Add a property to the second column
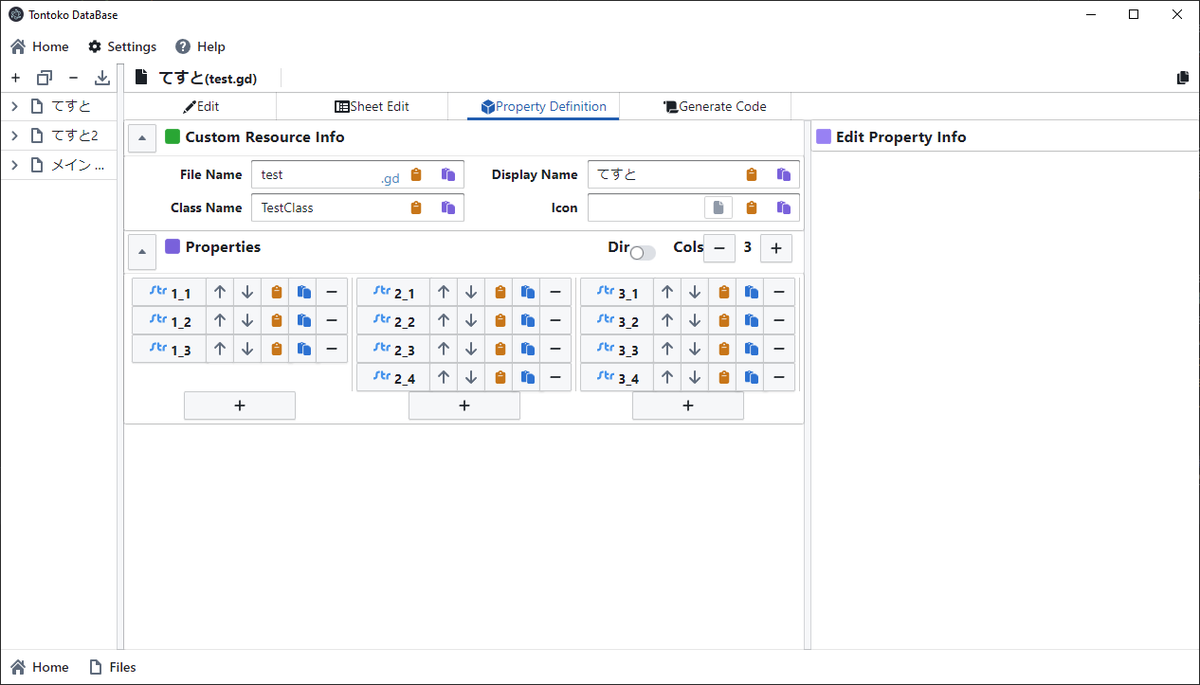 click(464, 405)
